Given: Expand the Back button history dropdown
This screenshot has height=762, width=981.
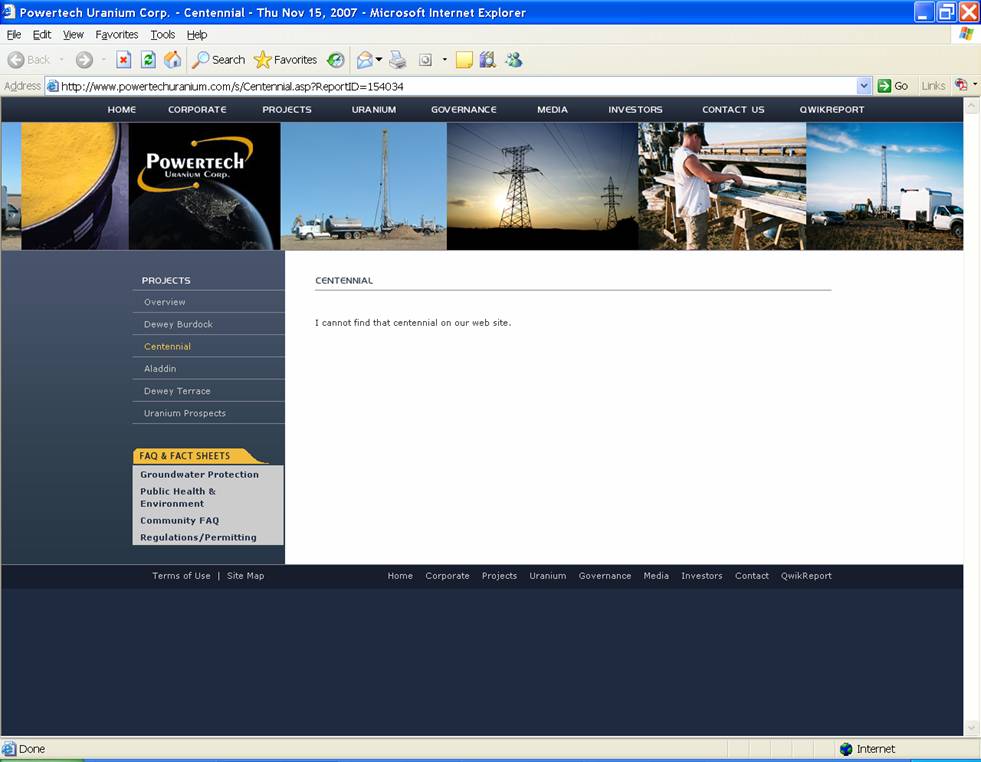Looking at the screenshot, I should (x=61, y=60).
